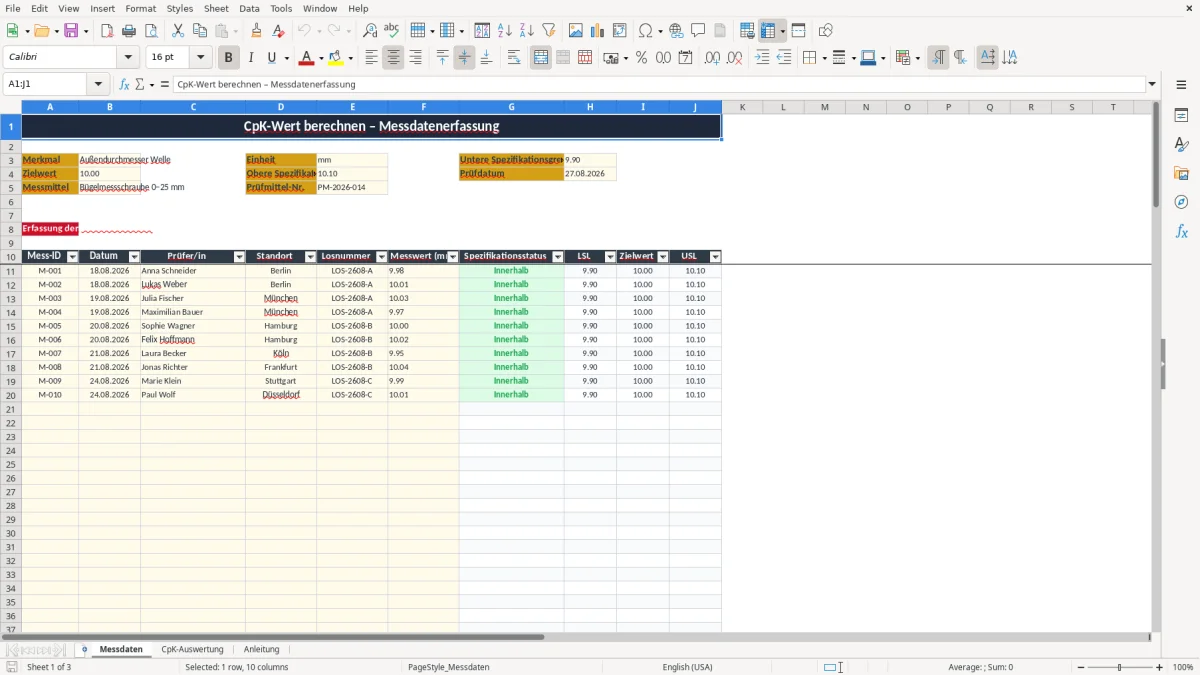1200x675 pixels.
Task: Click the AutoFilter funnel icon
Action: coord(548,31)
